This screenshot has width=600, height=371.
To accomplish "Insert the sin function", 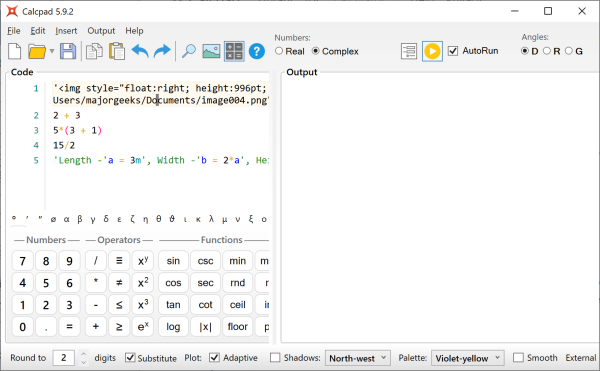I will 173,261.
